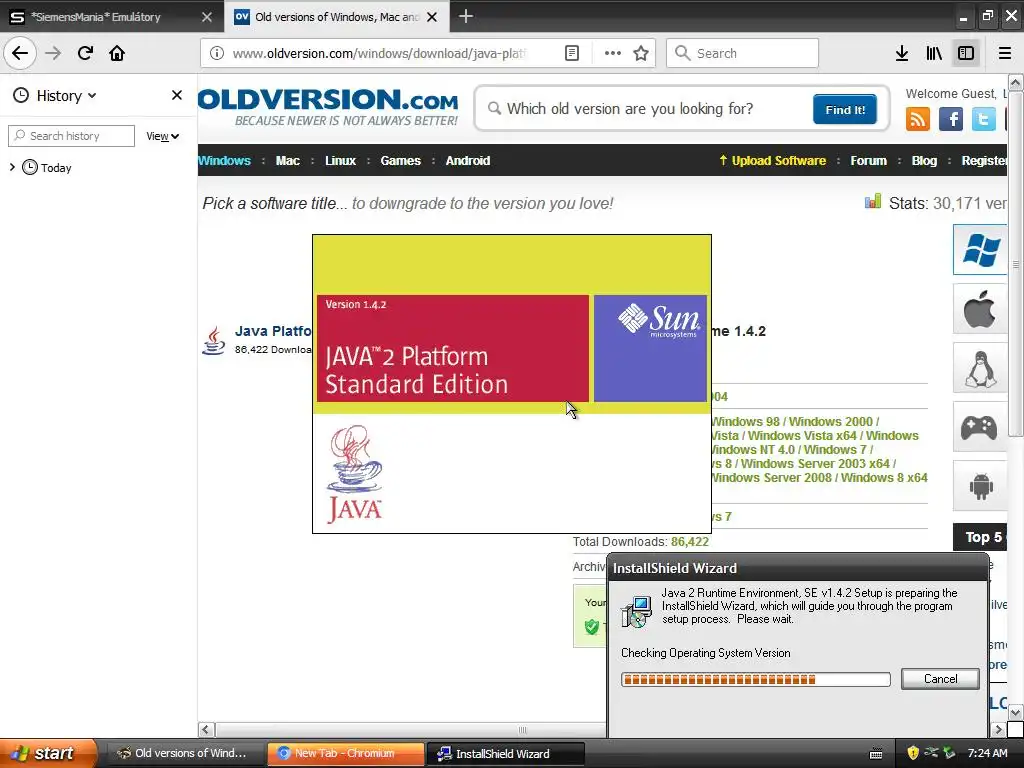Viewport: 1024px width, 768px height.
Task: Select the Windows site menu item
Action: (x=225, y=161)
